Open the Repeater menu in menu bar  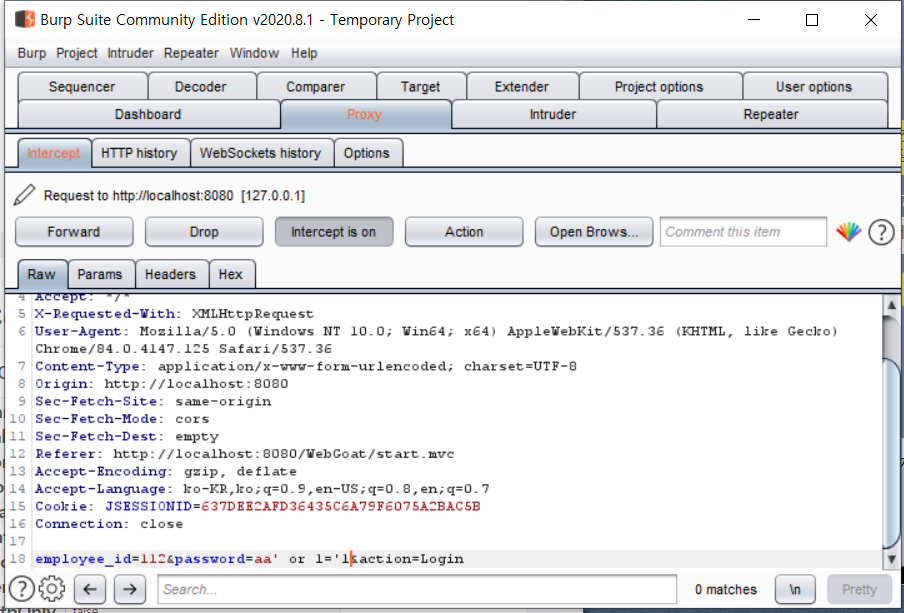tap(191, 53)
